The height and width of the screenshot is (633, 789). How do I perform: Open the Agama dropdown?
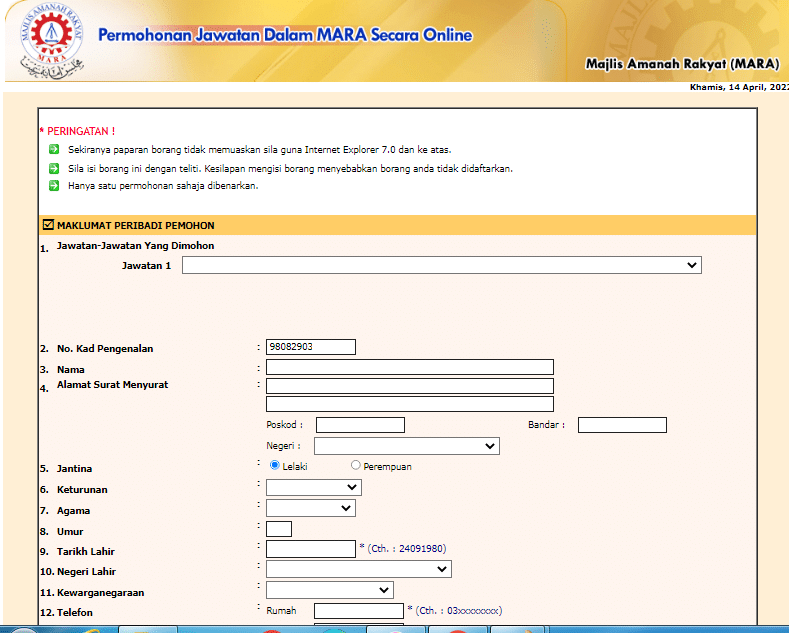click(311, 508)
